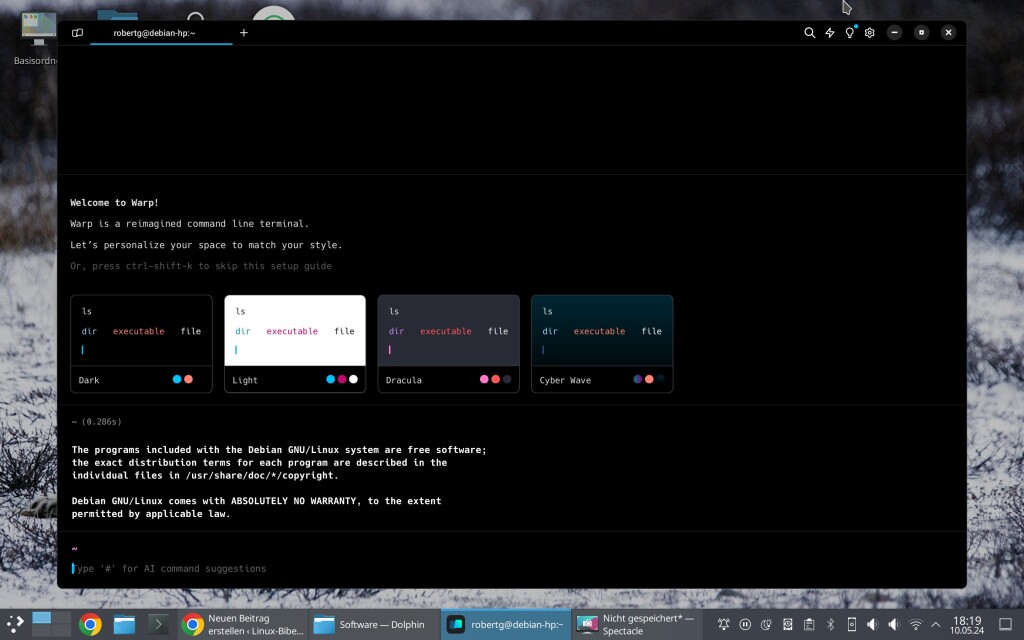
Task: Click the show desktop icon
Action: (x=1006, y=625)
